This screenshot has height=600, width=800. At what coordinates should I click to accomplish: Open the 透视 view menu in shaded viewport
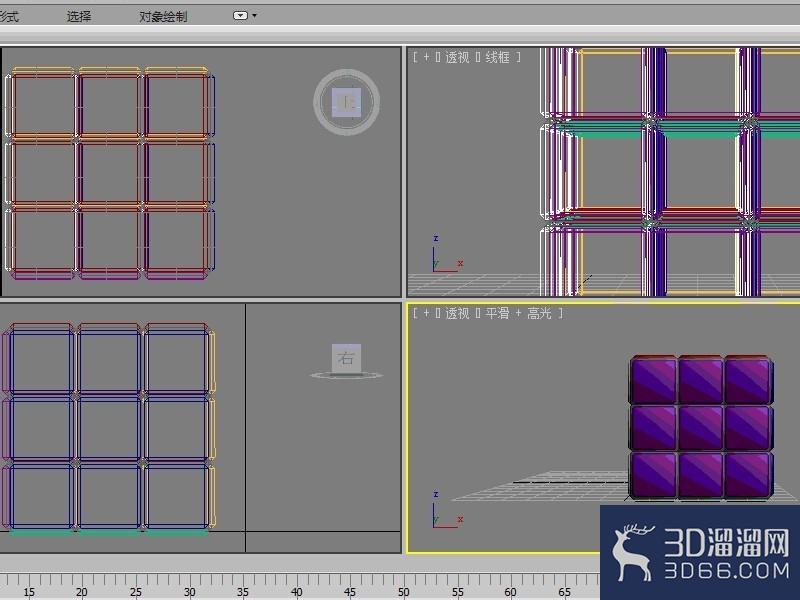tap(457, 313)
